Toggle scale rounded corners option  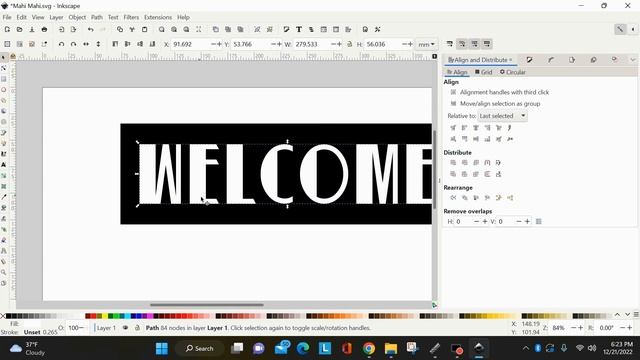[462, 44]
